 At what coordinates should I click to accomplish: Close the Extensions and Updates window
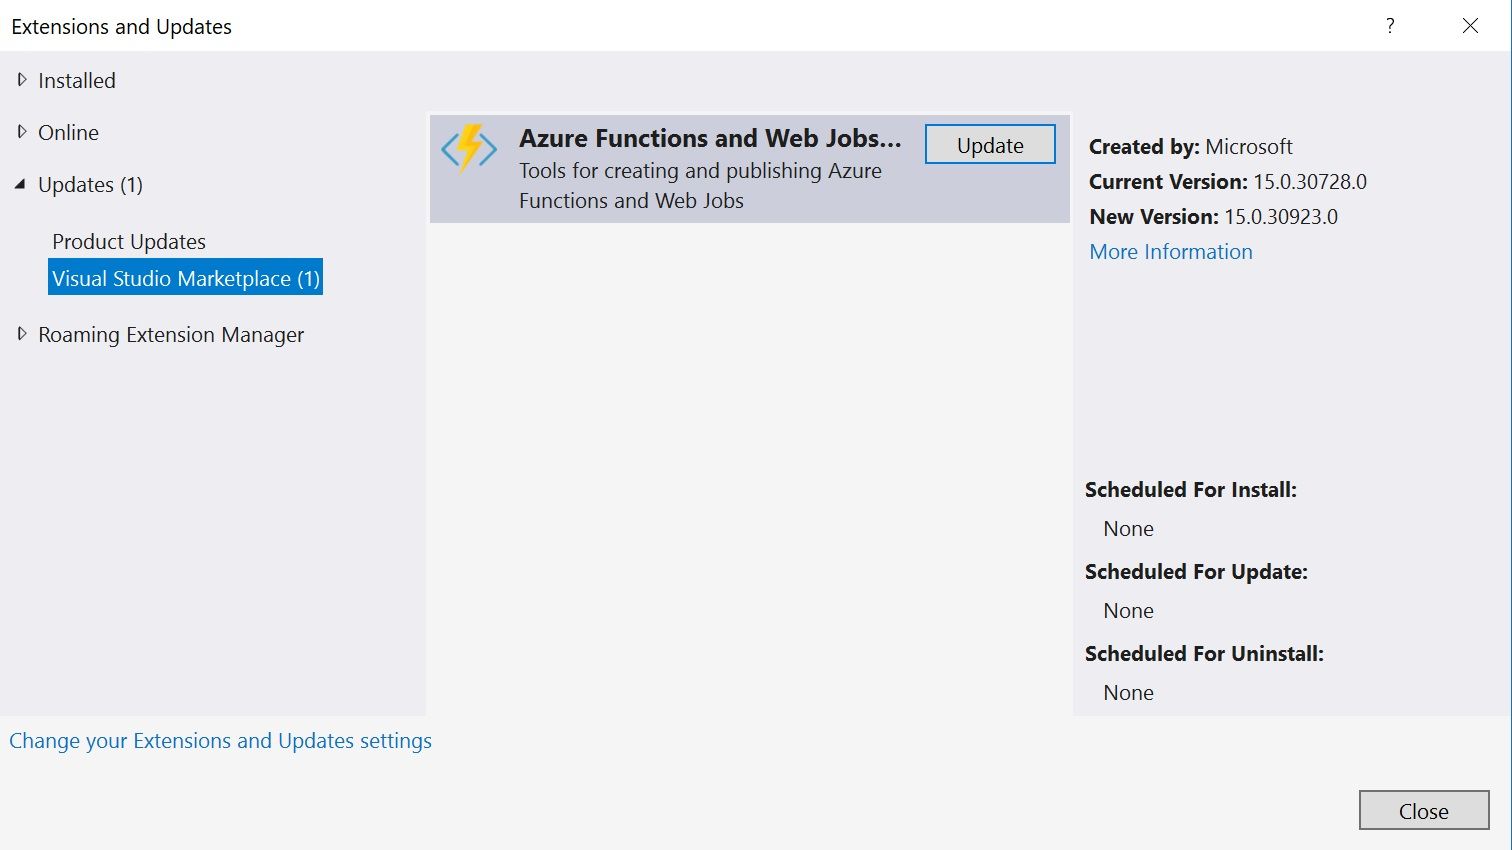[1469, 26]
